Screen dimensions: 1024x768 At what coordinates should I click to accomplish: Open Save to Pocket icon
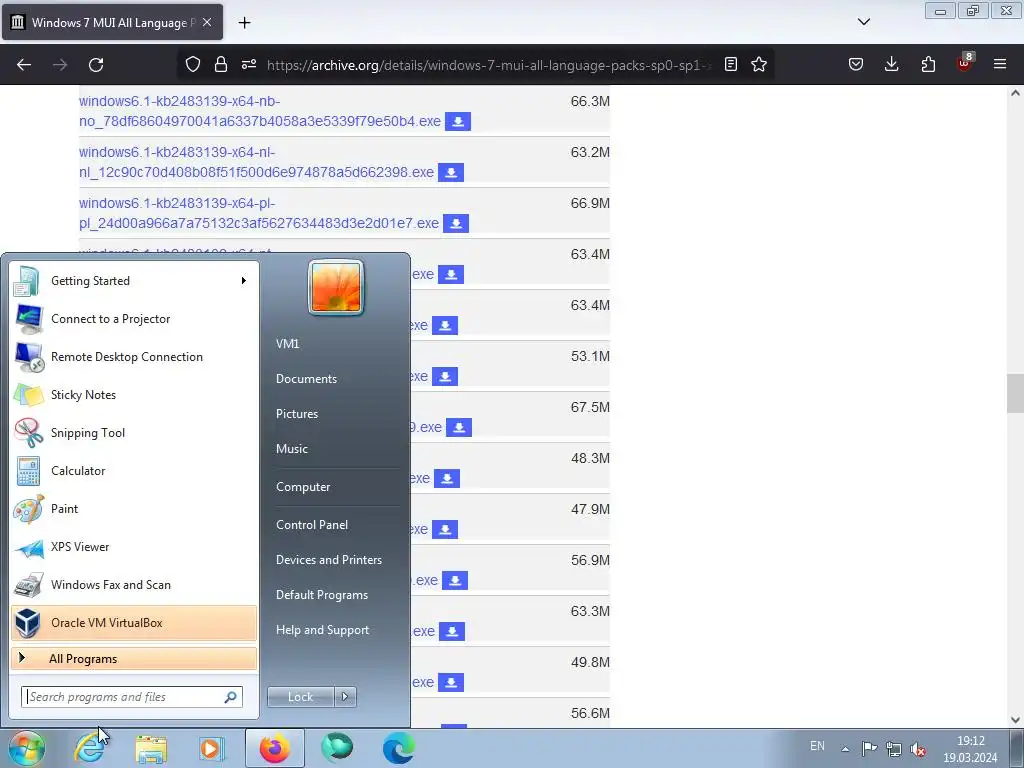pyautogui.click(x=856, y=64)
